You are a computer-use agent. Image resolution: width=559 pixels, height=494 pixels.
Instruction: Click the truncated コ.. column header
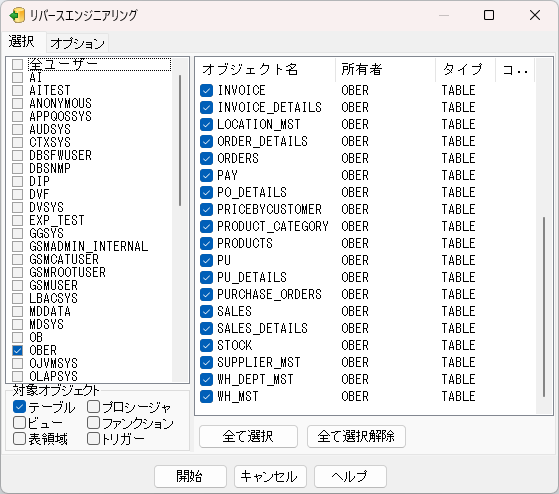coord(515,70)
